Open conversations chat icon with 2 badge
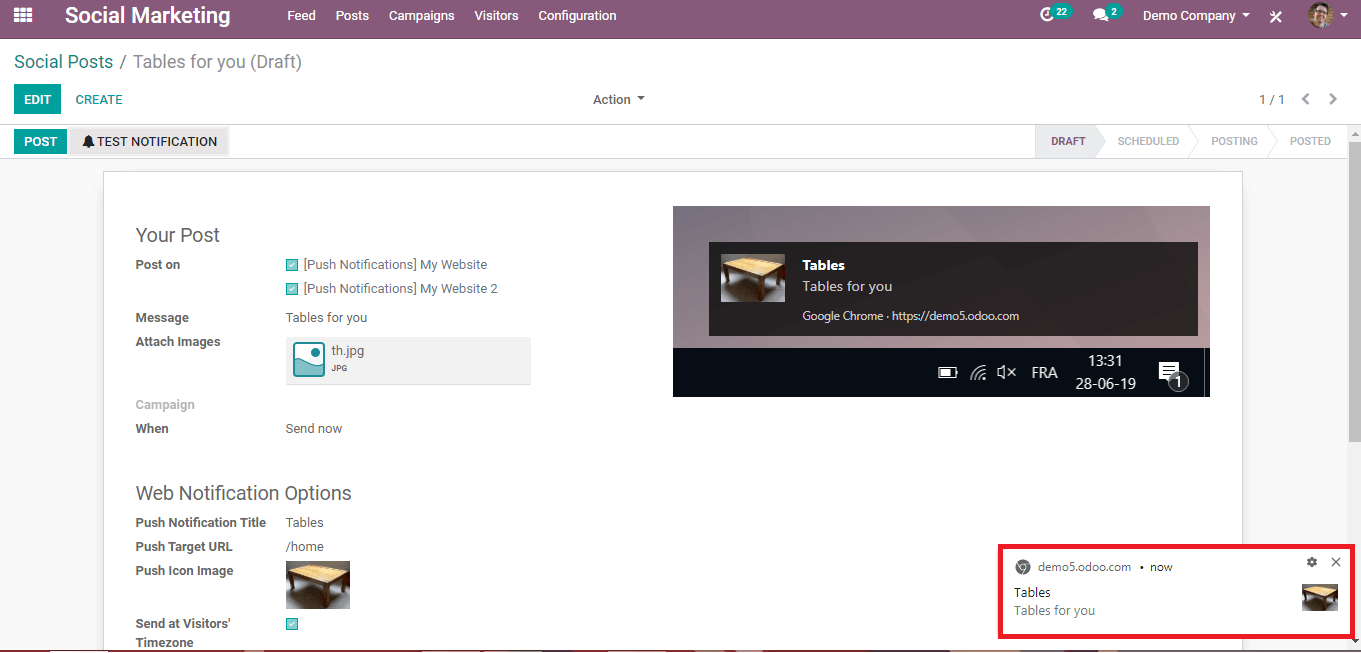1361x653 pixels. [x=1100, y=15]
